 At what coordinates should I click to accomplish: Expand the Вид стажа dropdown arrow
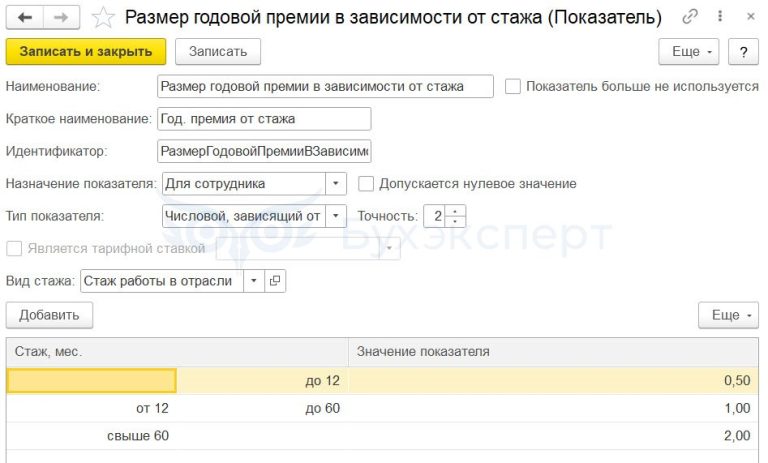(254, 281)
